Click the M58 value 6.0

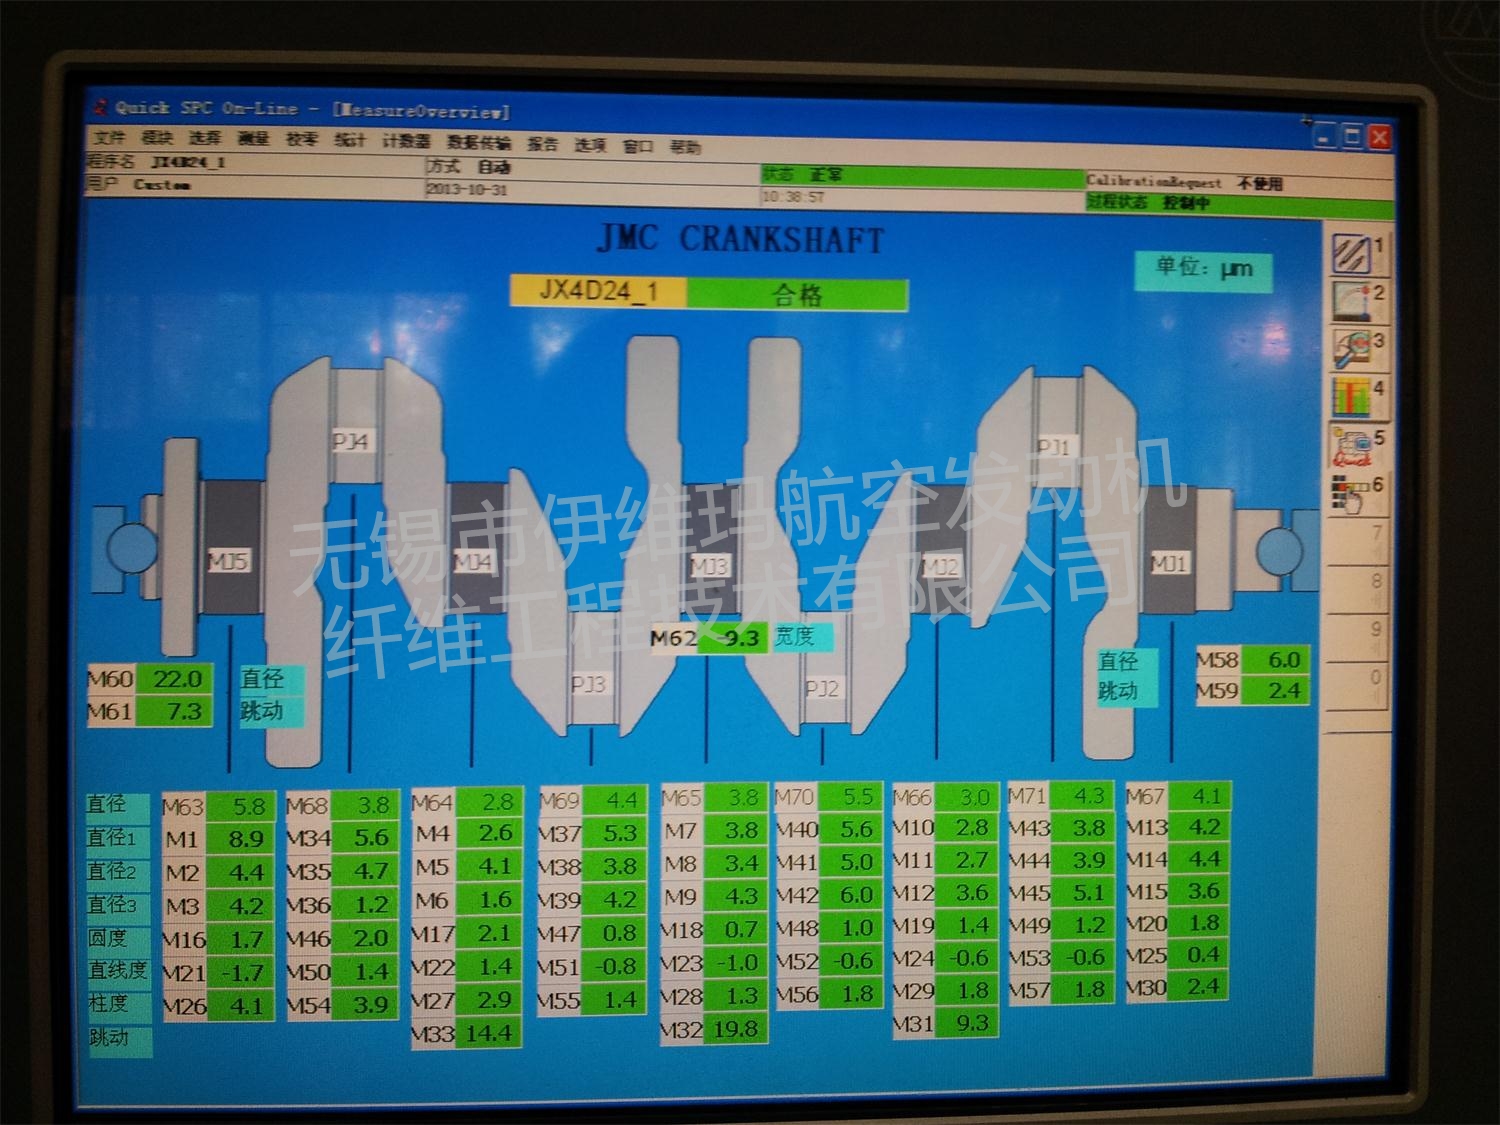click(x=1275, y=660)
